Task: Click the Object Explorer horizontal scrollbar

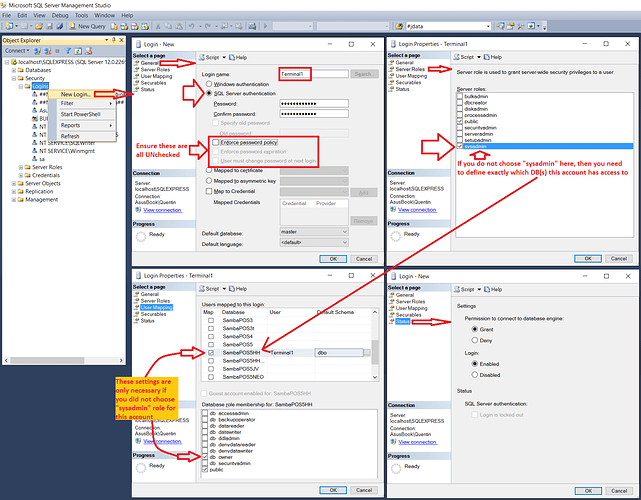Action: (64, 361)
